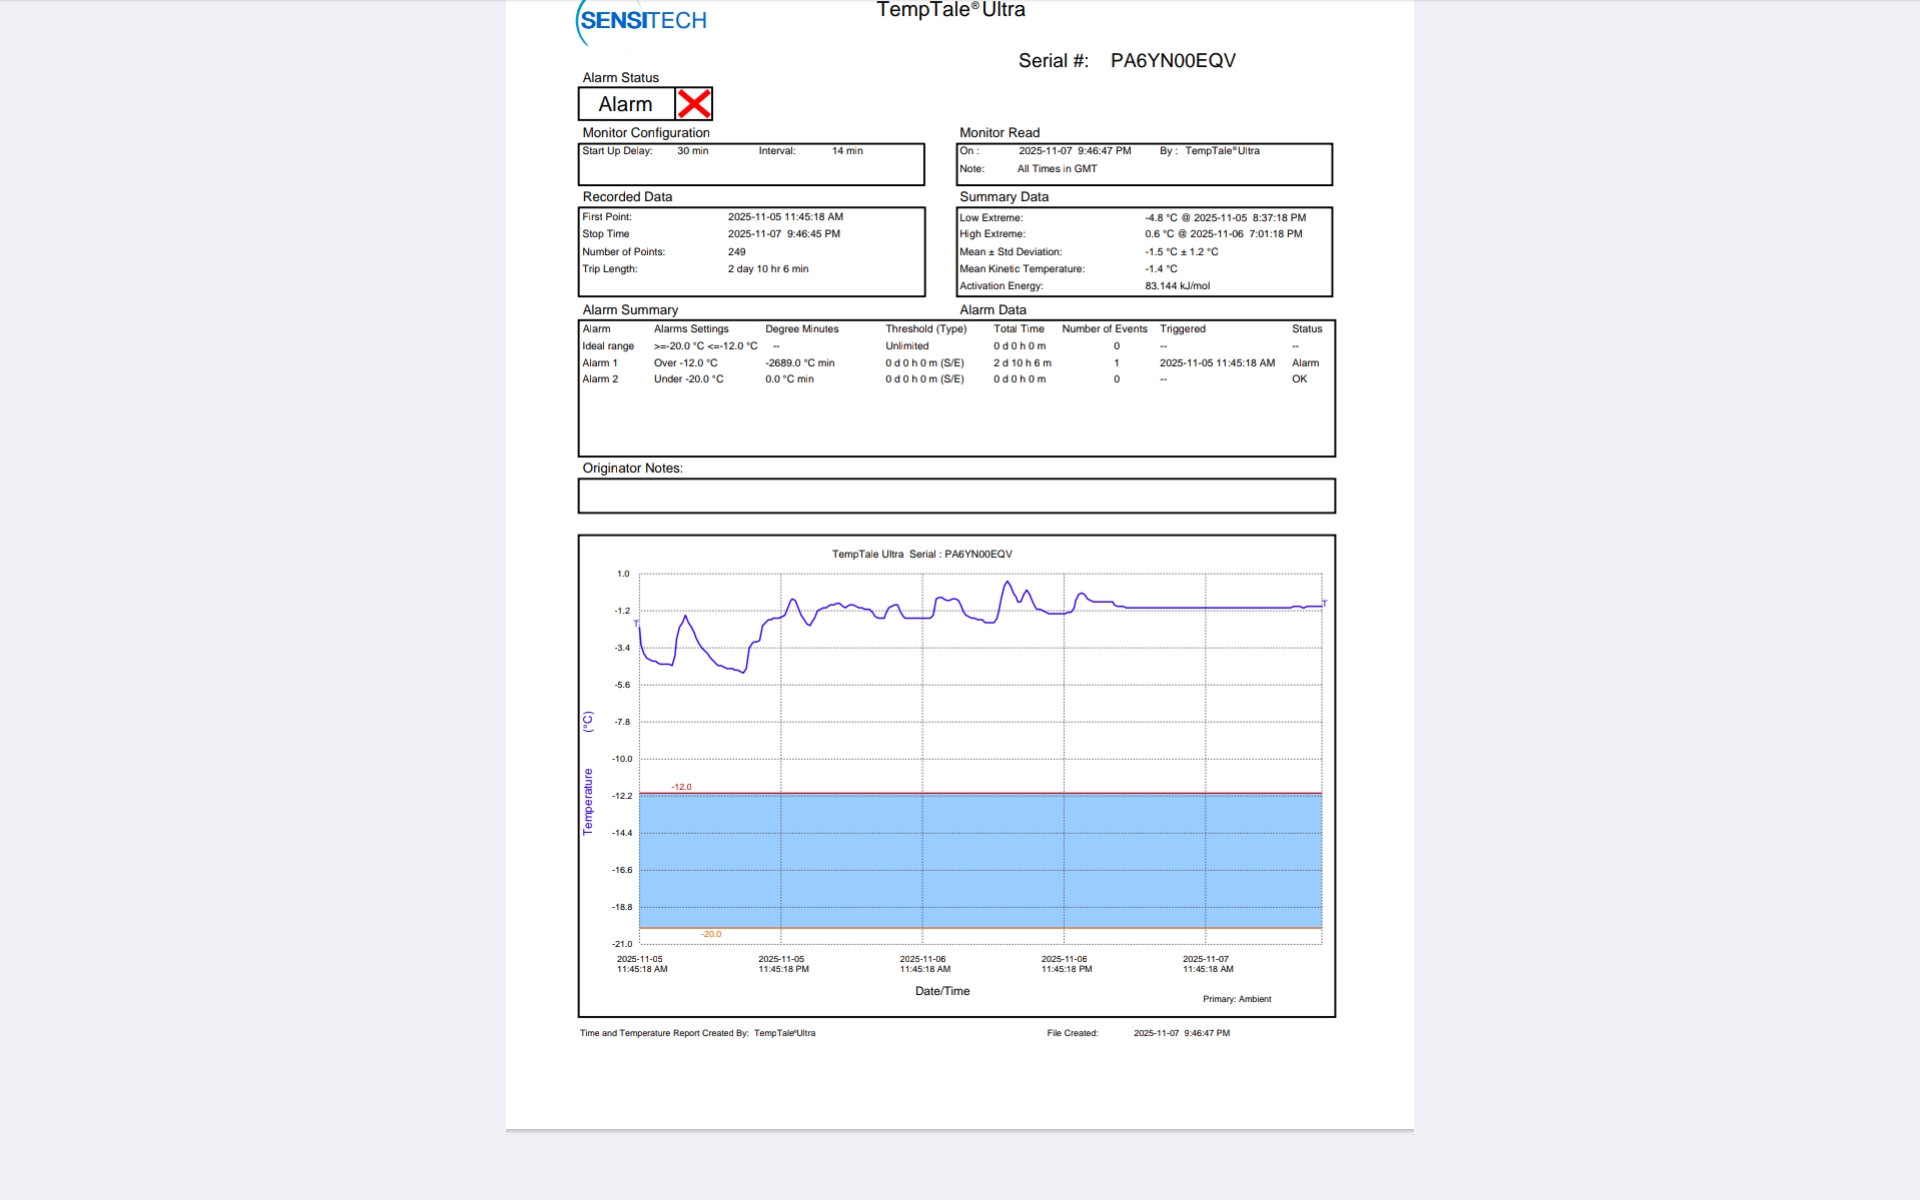The height and width of the screenshot is (1200, 1920).
Task: Click the Alarm 1 row in Alarm Summary
Action: pos(600,363)
